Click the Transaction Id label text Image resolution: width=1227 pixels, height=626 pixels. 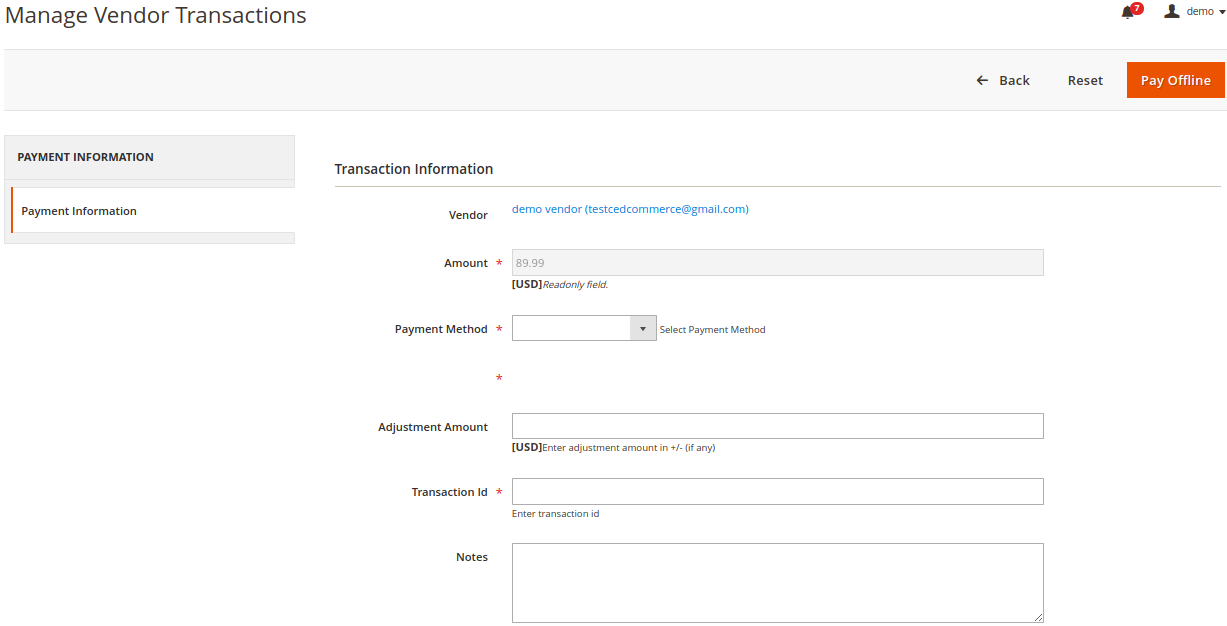coord(449,492)
